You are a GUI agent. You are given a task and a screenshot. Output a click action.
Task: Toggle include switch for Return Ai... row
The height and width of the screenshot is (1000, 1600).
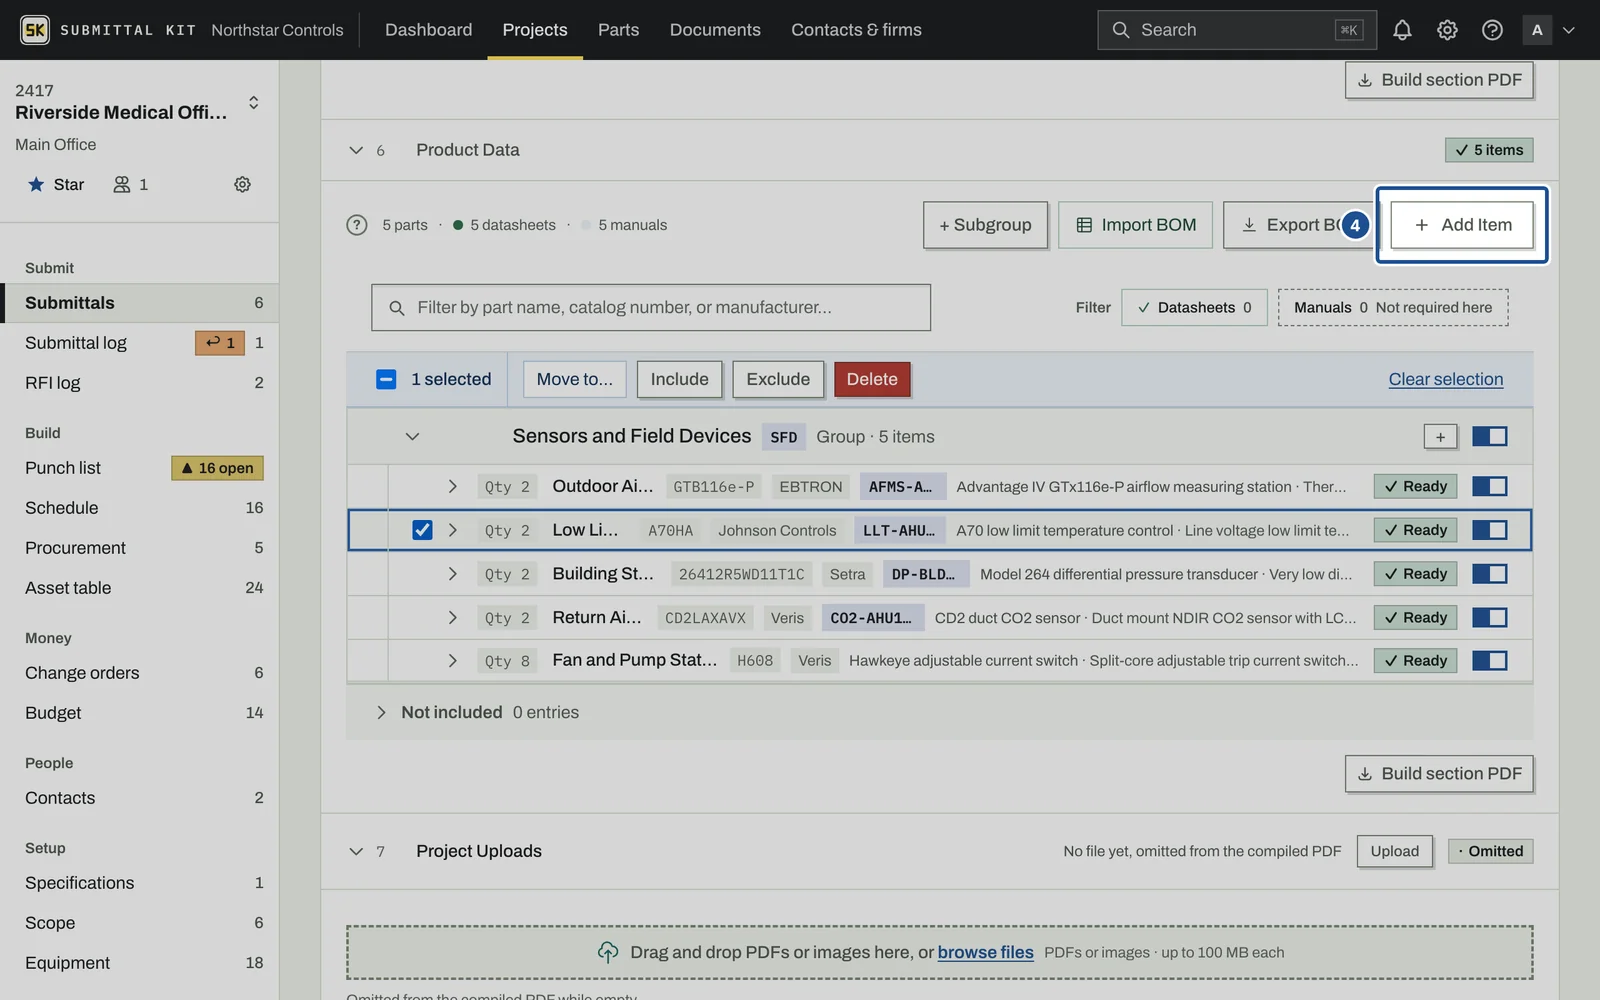1489,617
